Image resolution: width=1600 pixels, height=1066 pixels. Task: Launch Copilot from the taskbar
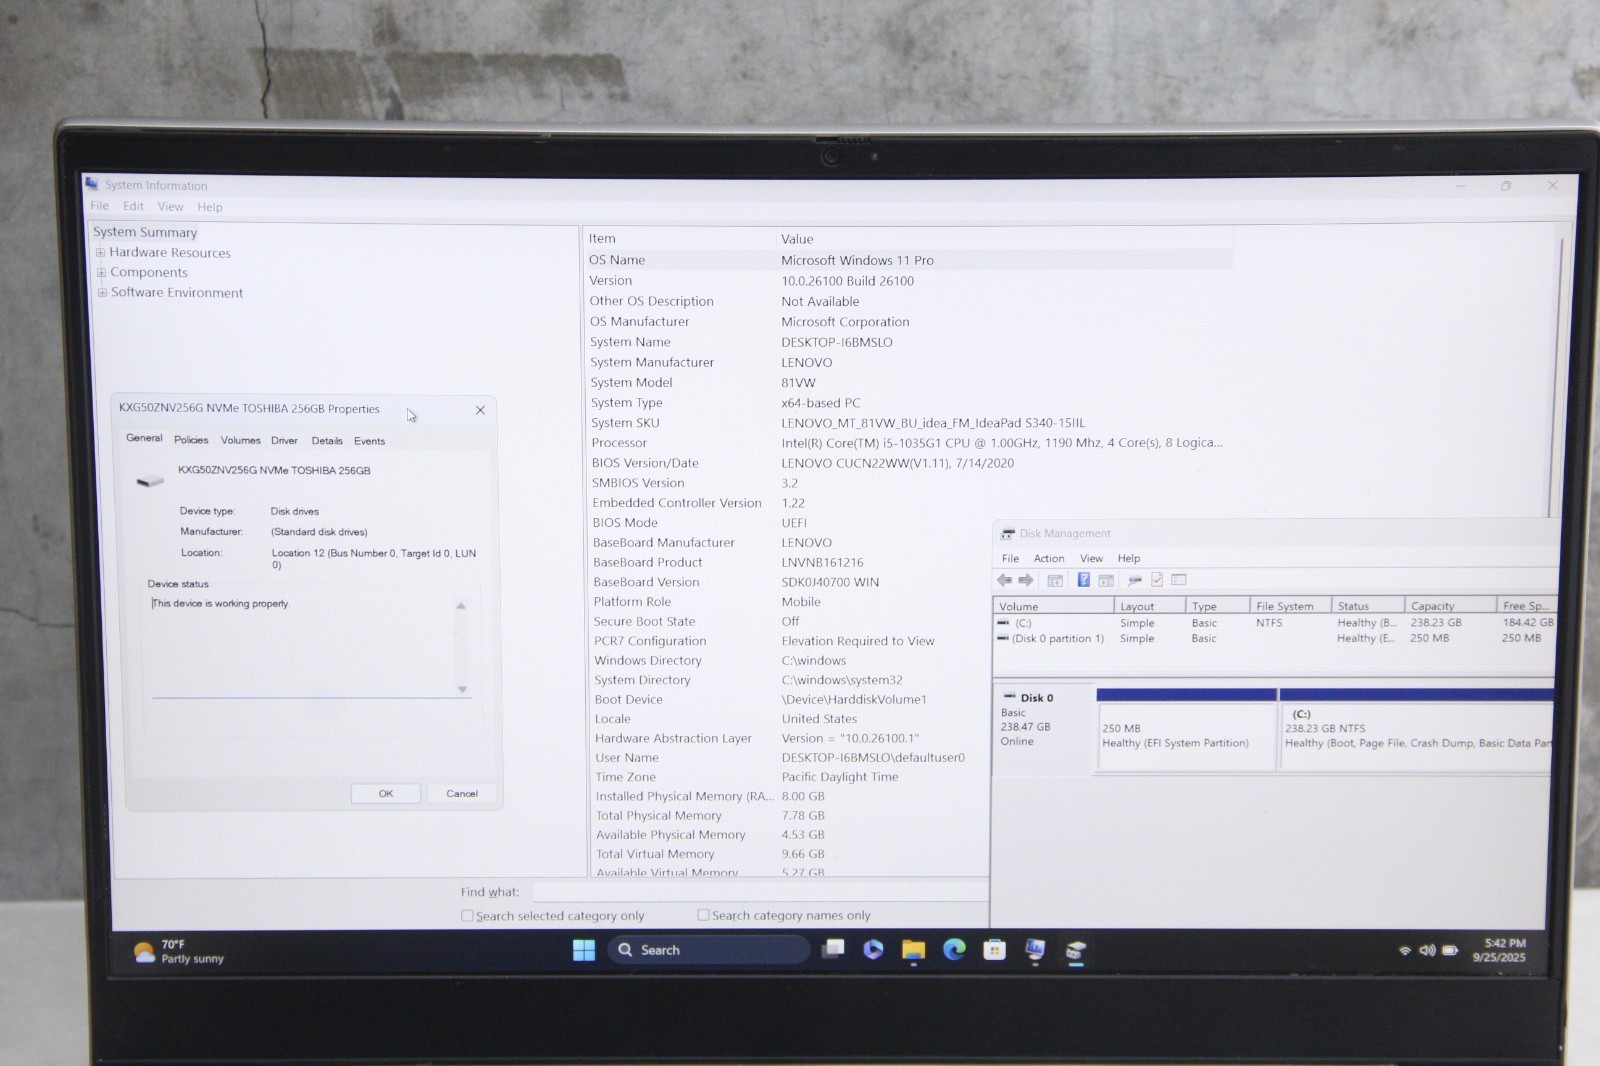[873, 949]
